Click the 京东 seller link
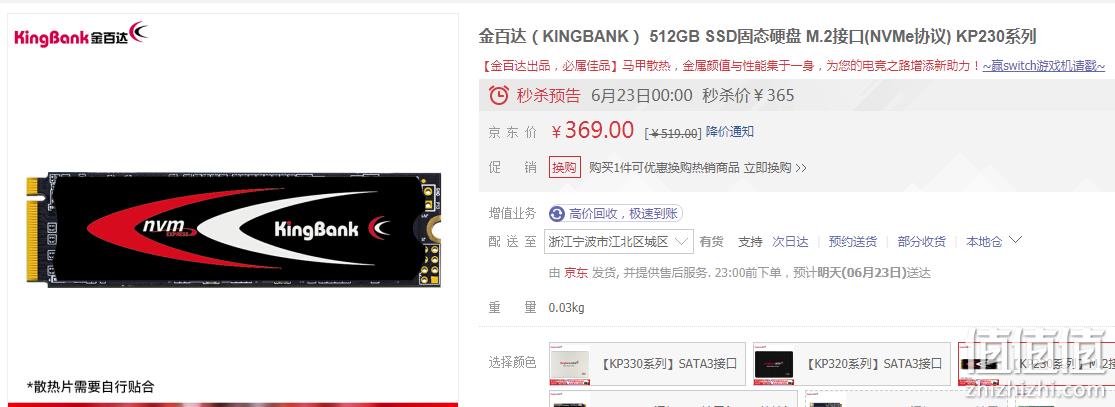Image resolution: width=1115 pixels, height=407 pixels. (x=576, y=273)
